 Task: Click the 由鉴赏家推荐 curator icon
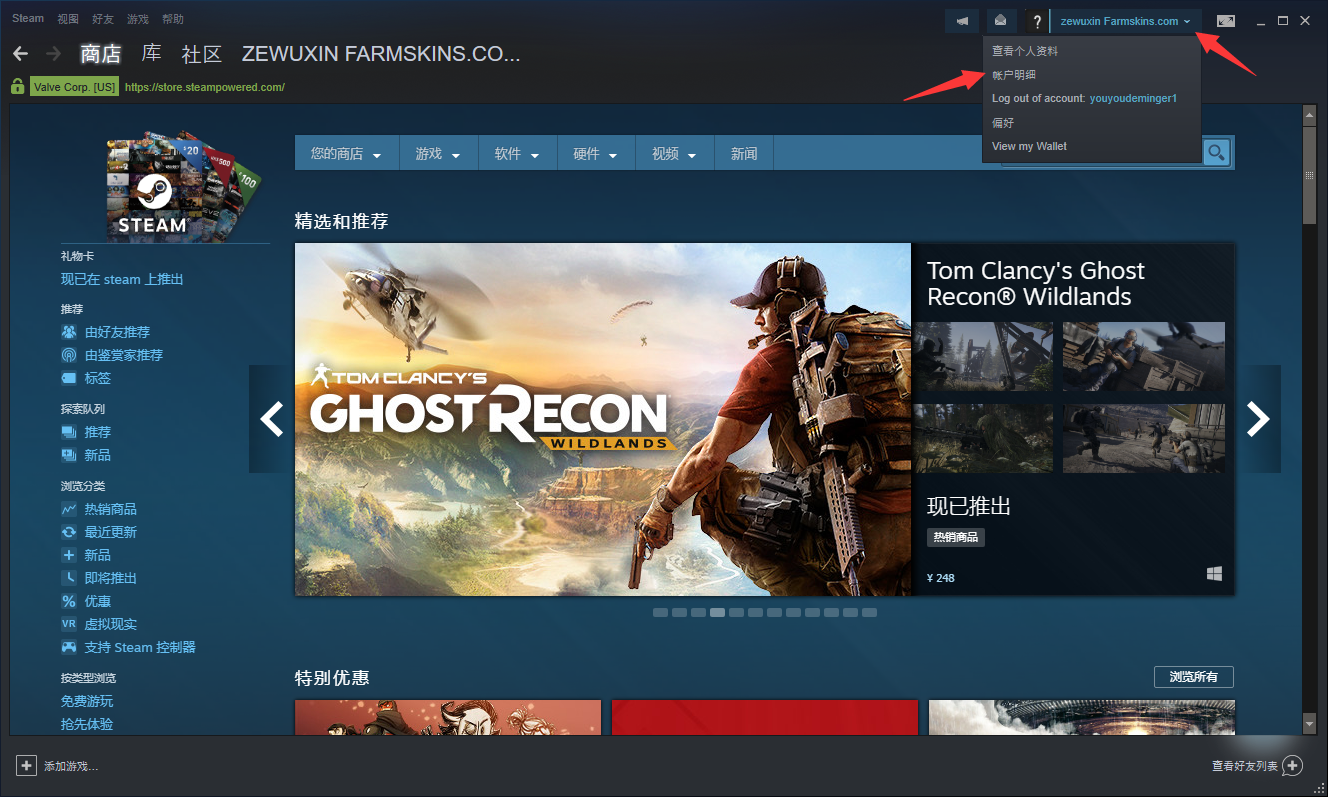(x=69, y=355)
